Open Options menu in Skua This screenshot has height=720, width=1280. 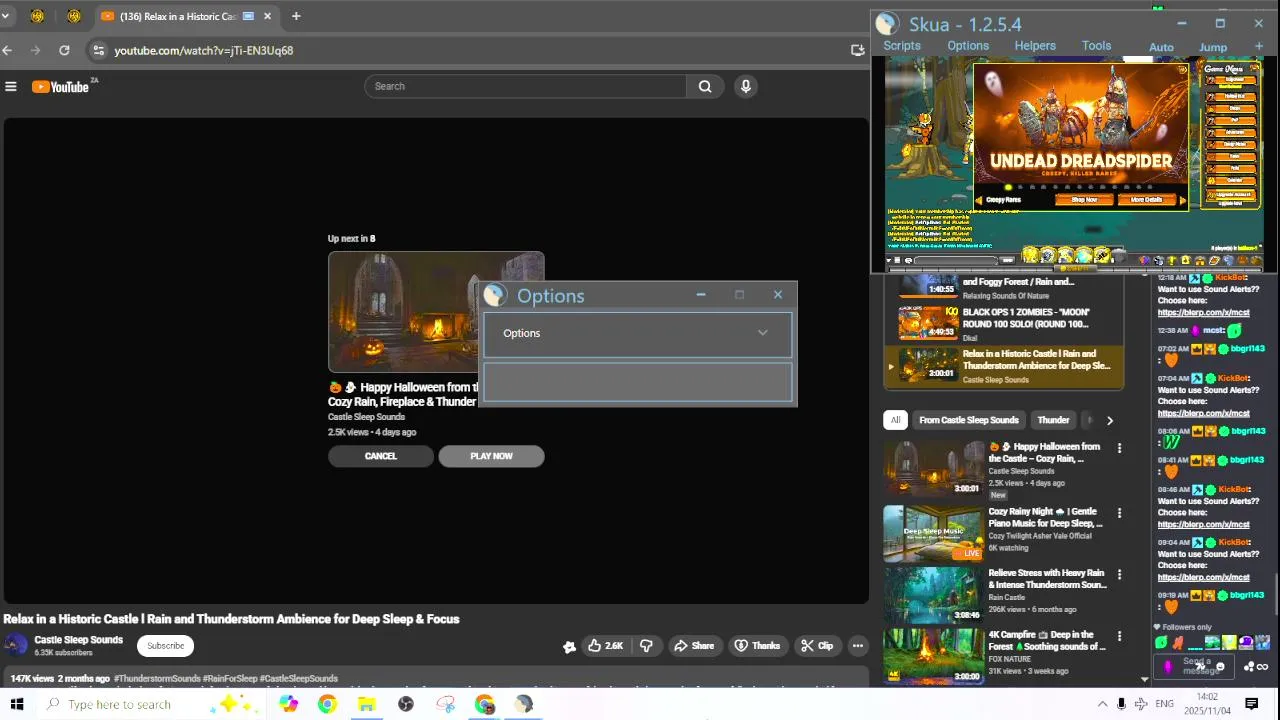click(968, 46)
